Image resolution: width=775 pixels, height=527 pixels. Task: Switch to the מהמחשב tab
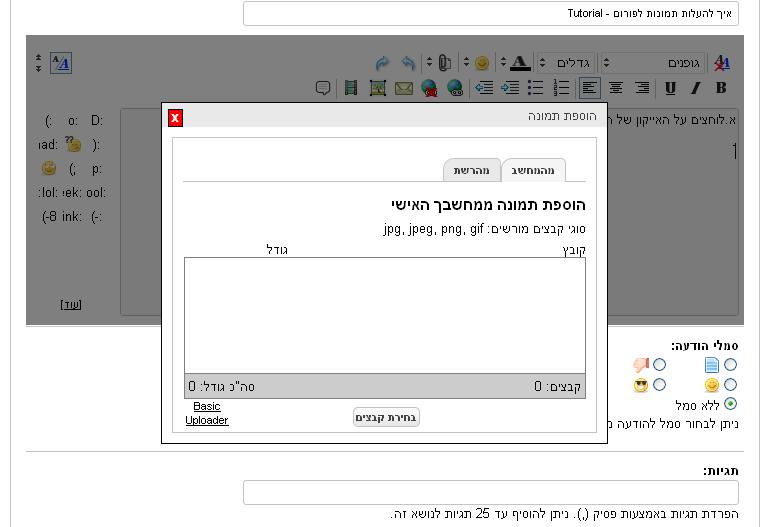[534, 171]
